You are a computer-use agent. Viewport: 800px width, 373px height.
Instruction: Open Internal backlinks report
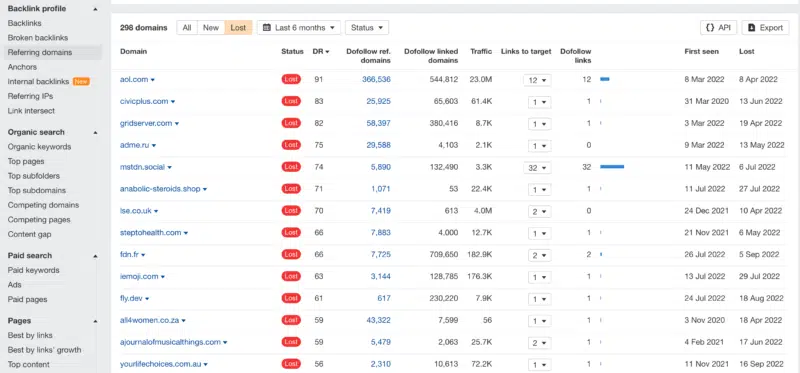coord(38,82)
